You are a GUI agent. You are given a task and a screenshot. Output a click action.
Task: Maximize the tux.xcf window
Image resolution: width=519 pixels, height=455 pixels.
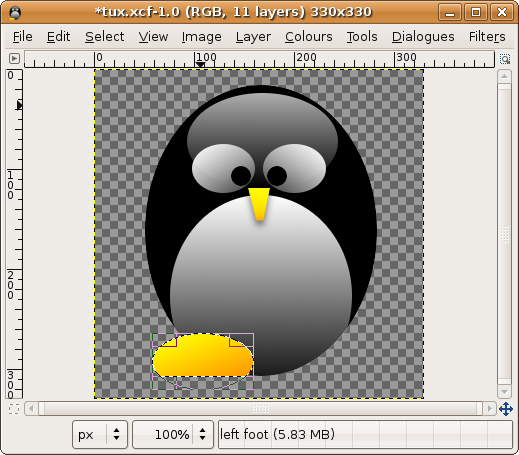point(476,13)
